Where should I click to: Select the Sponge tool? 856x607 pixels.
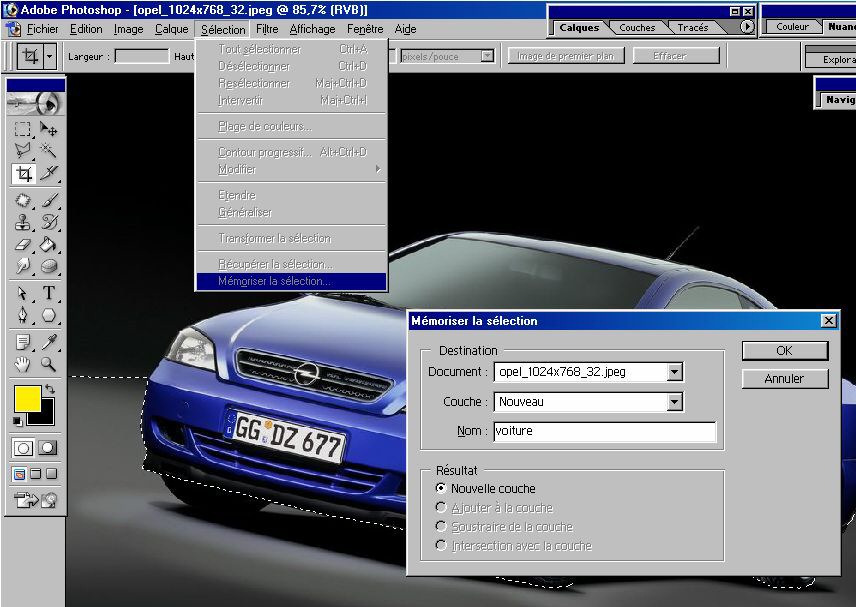[x=49, y=266]
